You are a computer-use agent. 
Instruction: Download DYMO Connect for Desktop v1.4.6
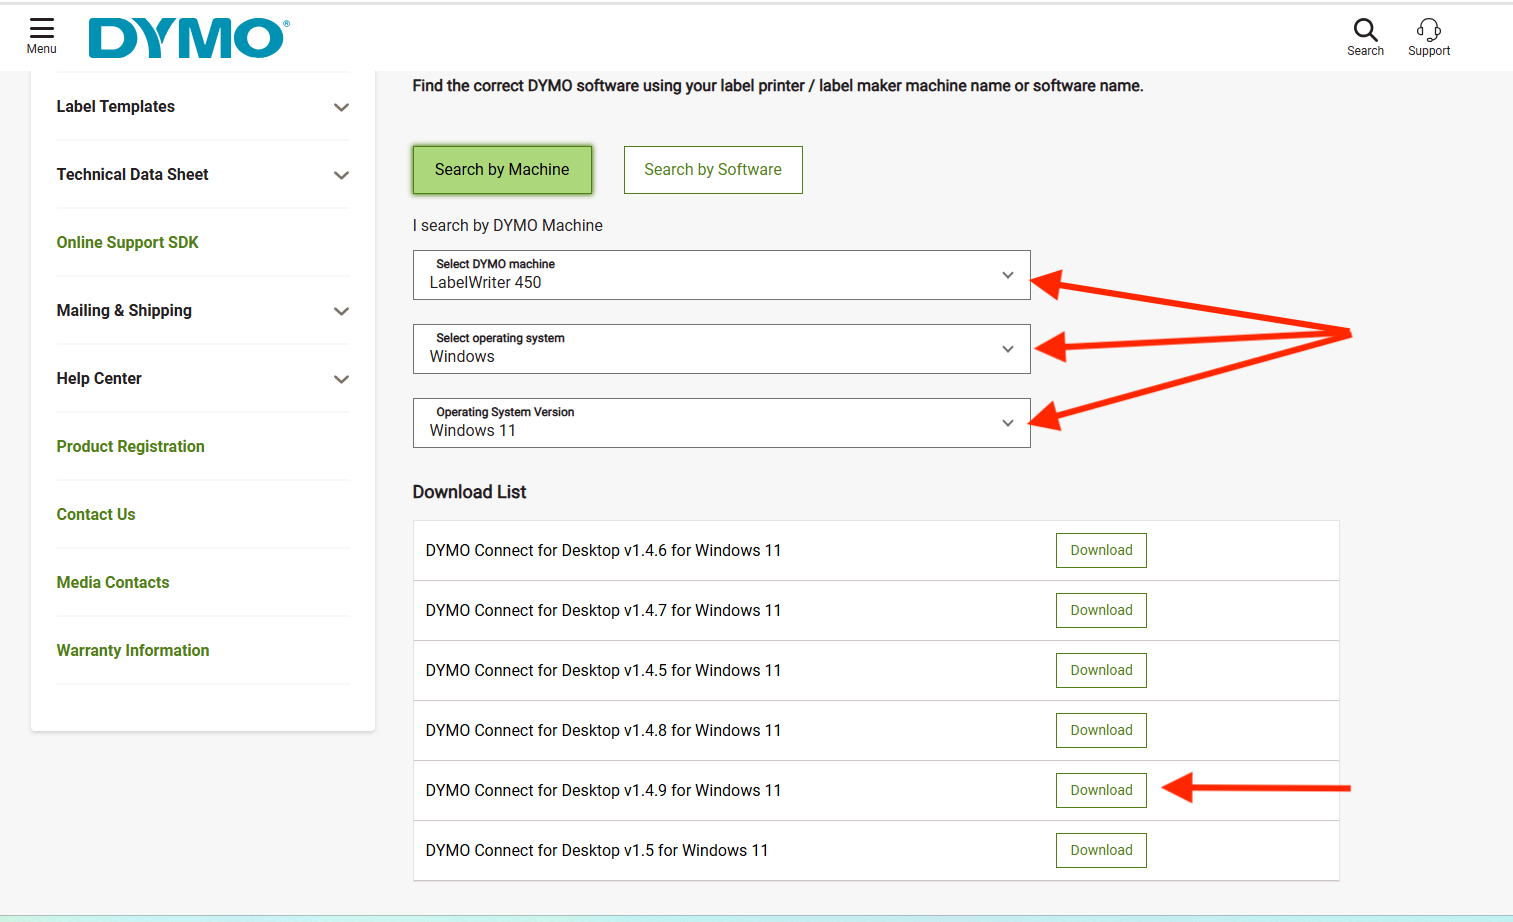(1101, 550)
